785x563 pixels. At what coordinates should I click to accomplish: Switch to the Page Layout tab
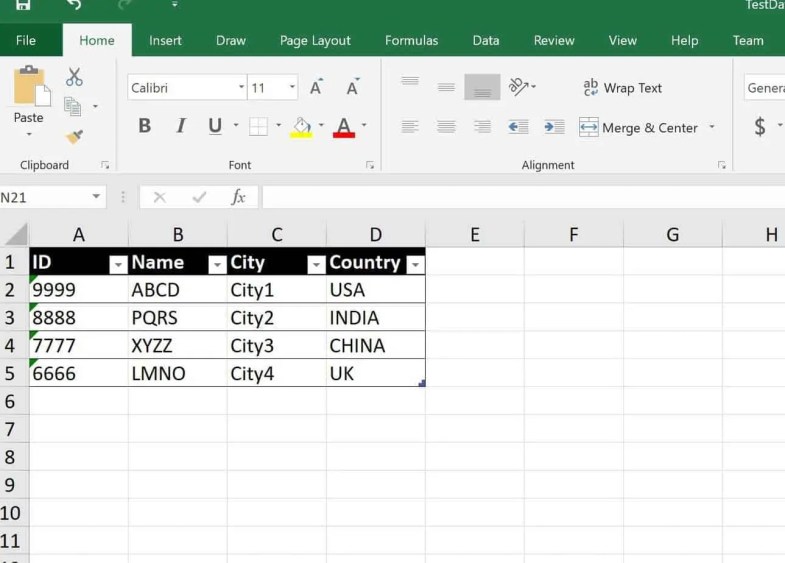point(315,40)
